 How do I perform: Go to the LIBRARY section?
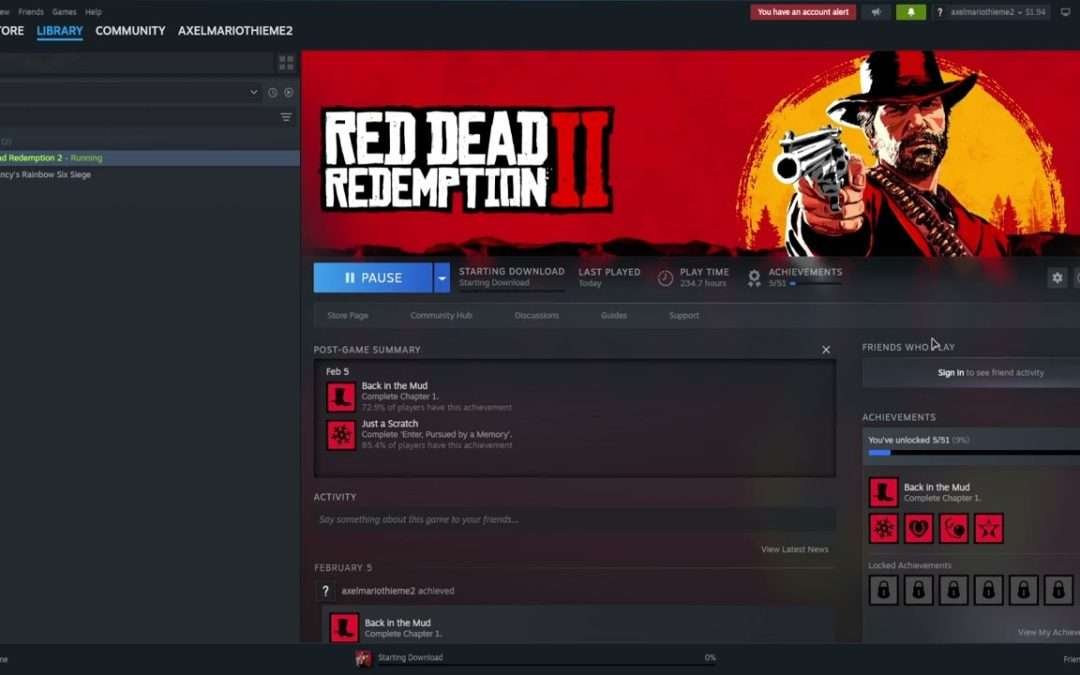(60, 31)
